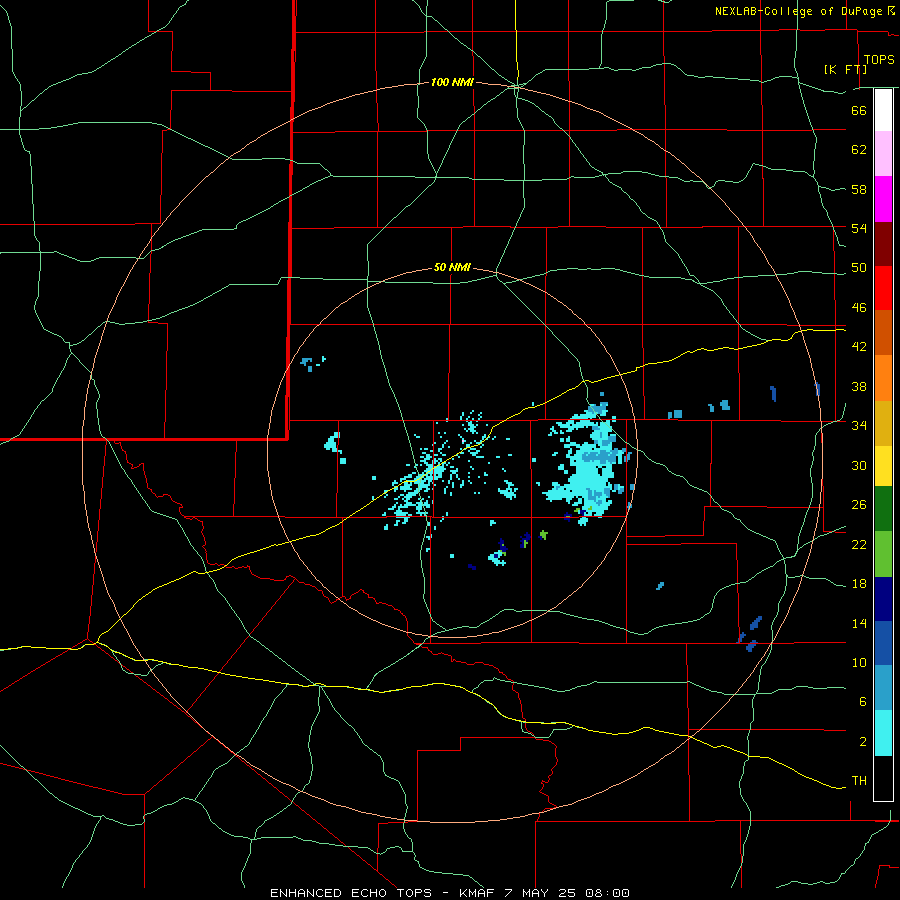Click the gold 34 legend swatch
Viewport: 900px width, 900px height.
tap(883, 423)
